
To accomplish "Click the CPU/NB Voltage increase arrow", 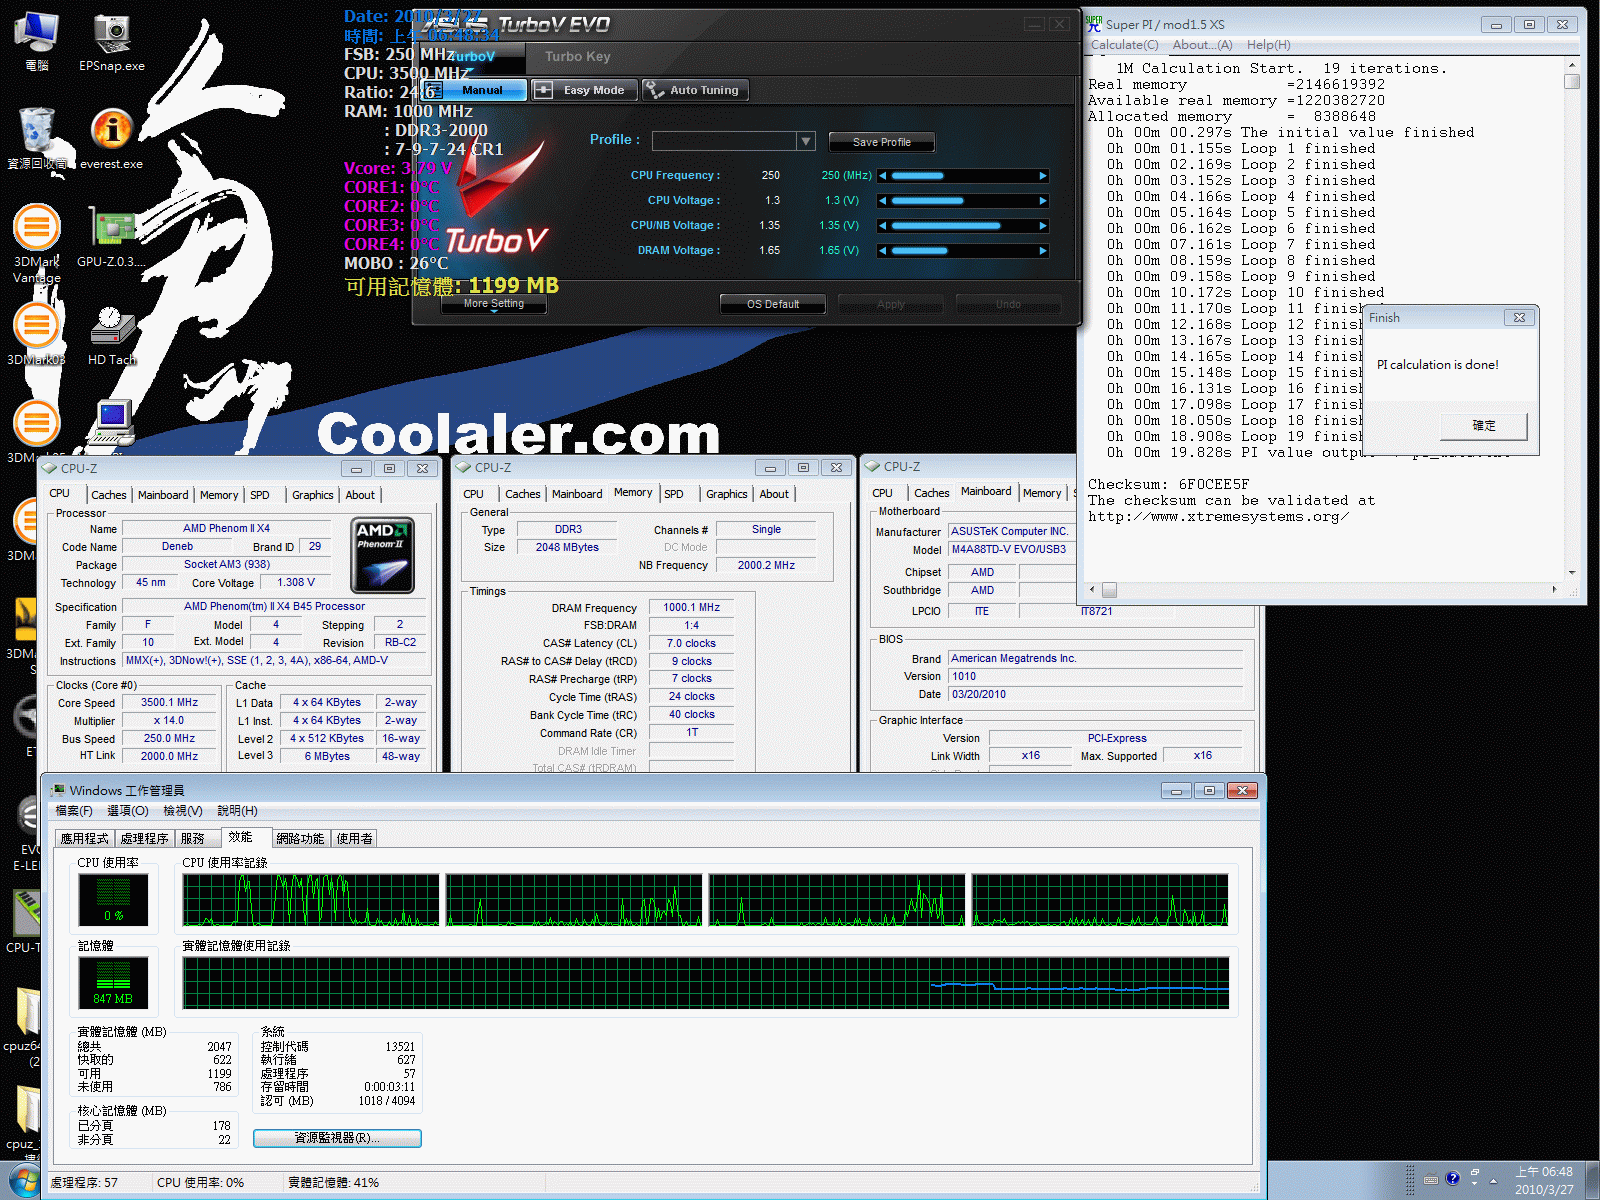I will (x=1043, y=226).
